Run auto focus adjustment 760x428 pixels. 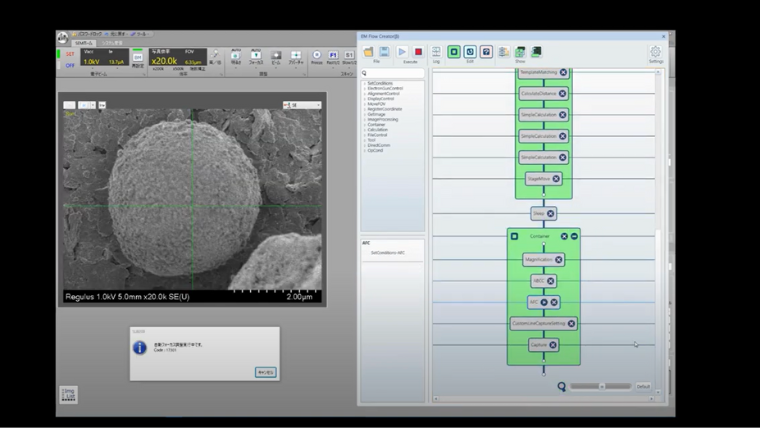(256, 57)
